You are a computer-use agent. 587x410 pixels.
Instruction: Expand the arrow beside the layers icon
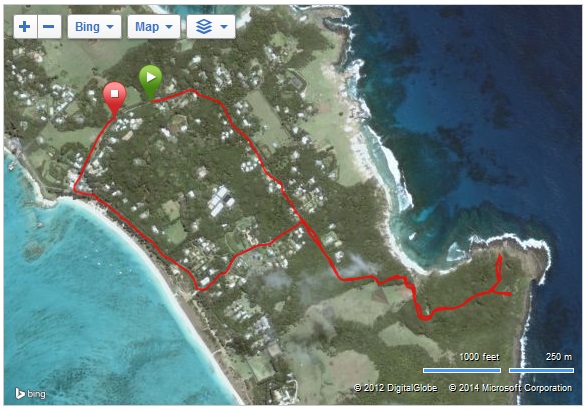224,27
